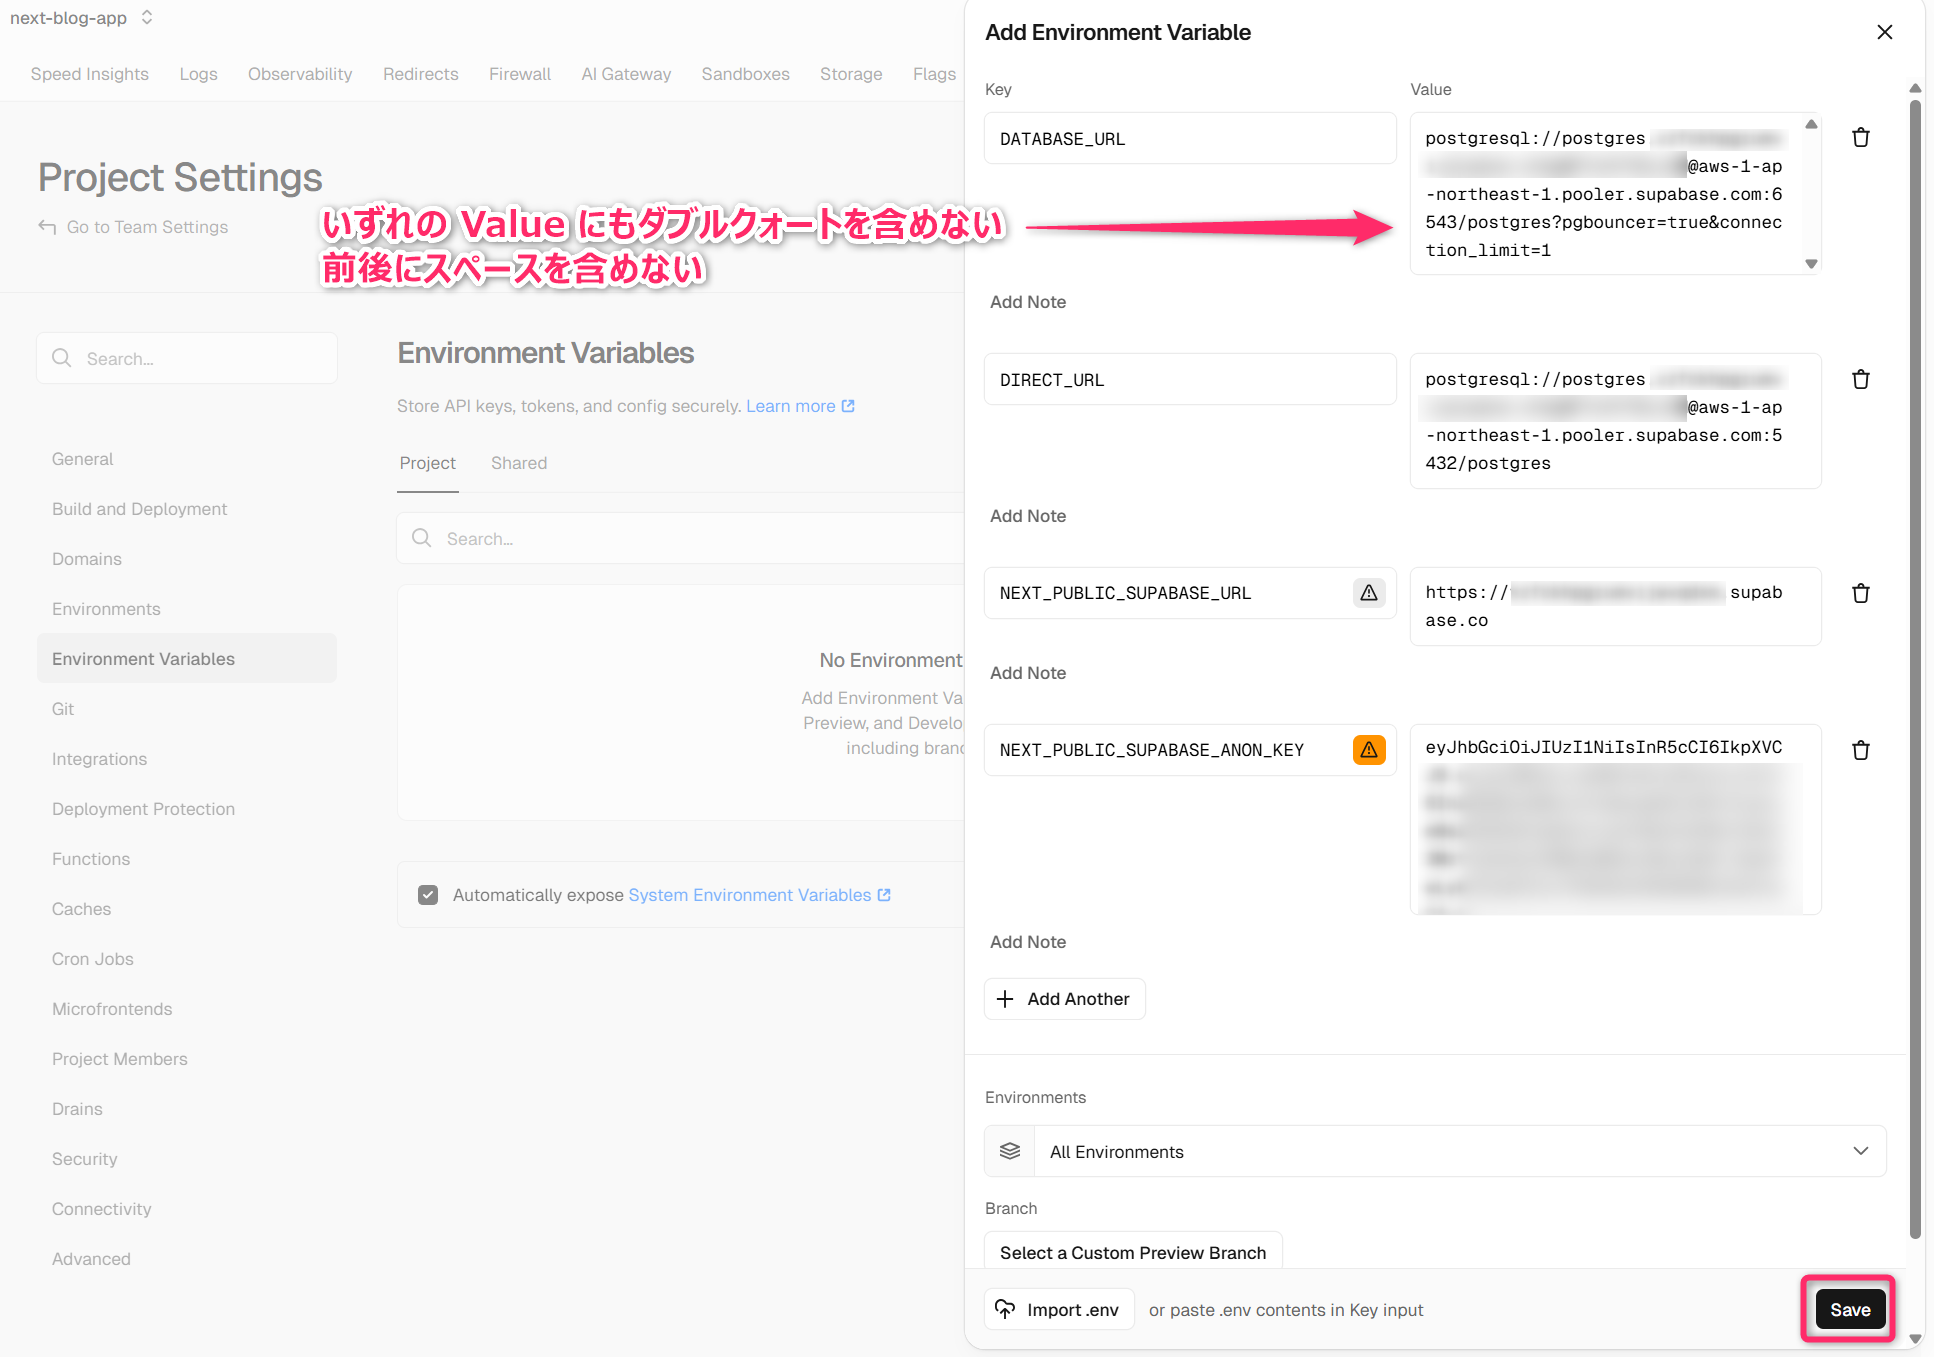Click the DIRECT_URL key input field

(x=1189, y=380)
